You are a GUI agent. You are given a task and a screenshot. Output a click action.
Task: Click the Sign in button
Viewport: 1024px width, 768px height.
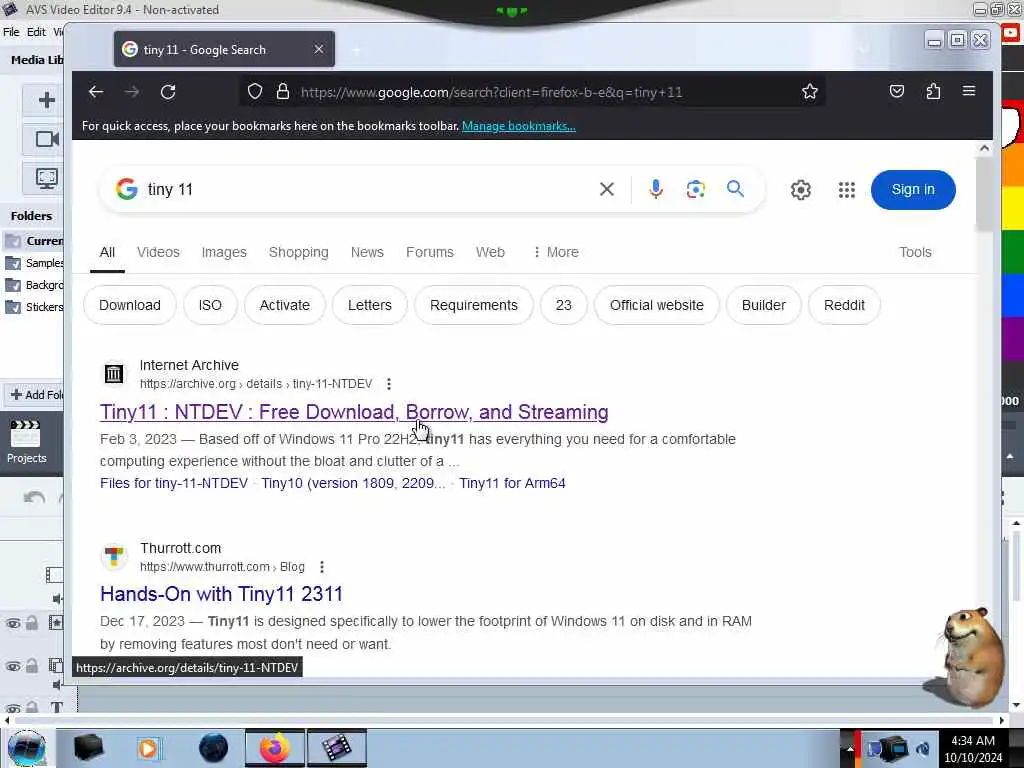click(x=913, y=190)
